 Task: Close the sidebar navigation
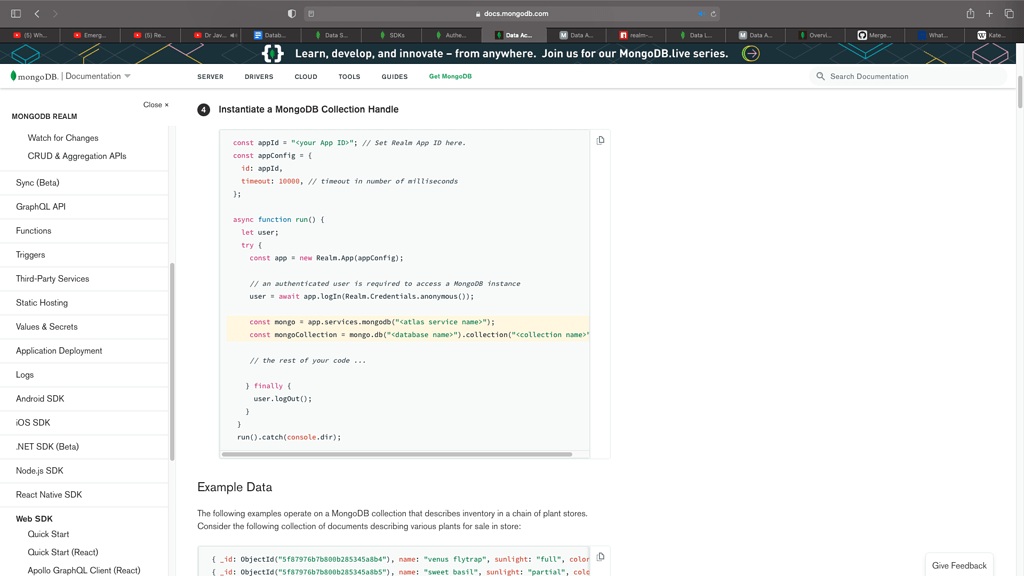(155, 104)
